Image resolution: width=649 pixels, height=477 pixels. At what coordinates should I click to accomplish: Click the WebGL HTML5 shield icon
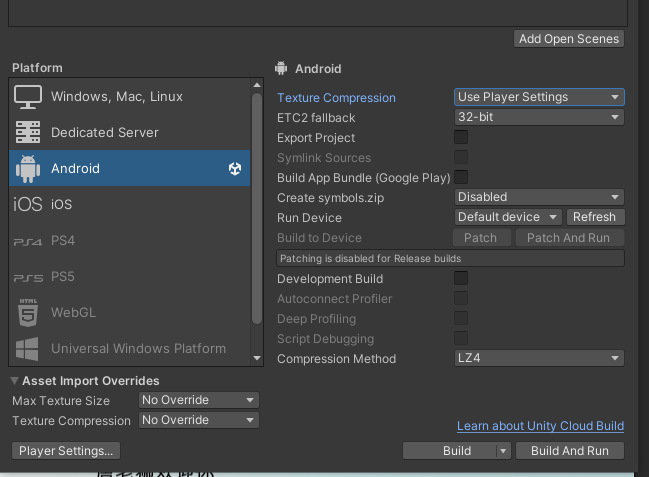coord(28,313)
